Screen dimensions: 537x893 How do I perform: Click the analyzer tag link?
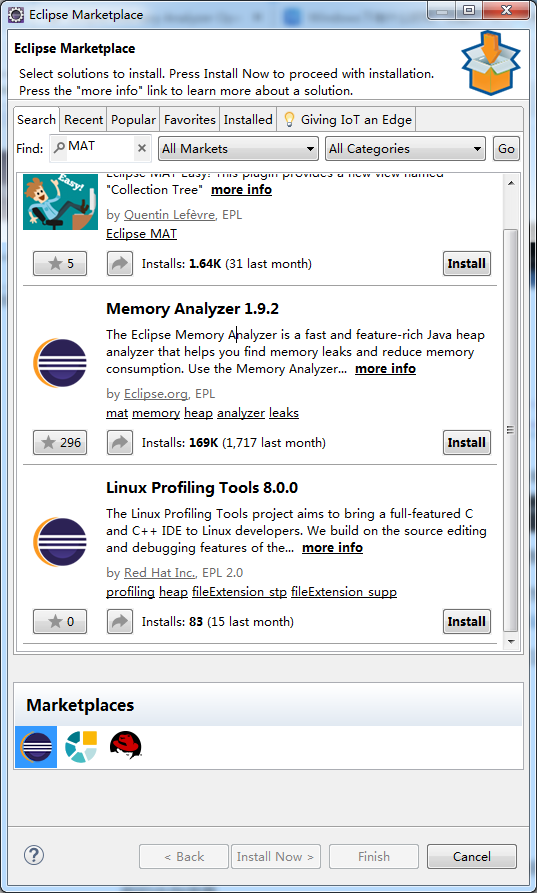click(241, 413)
